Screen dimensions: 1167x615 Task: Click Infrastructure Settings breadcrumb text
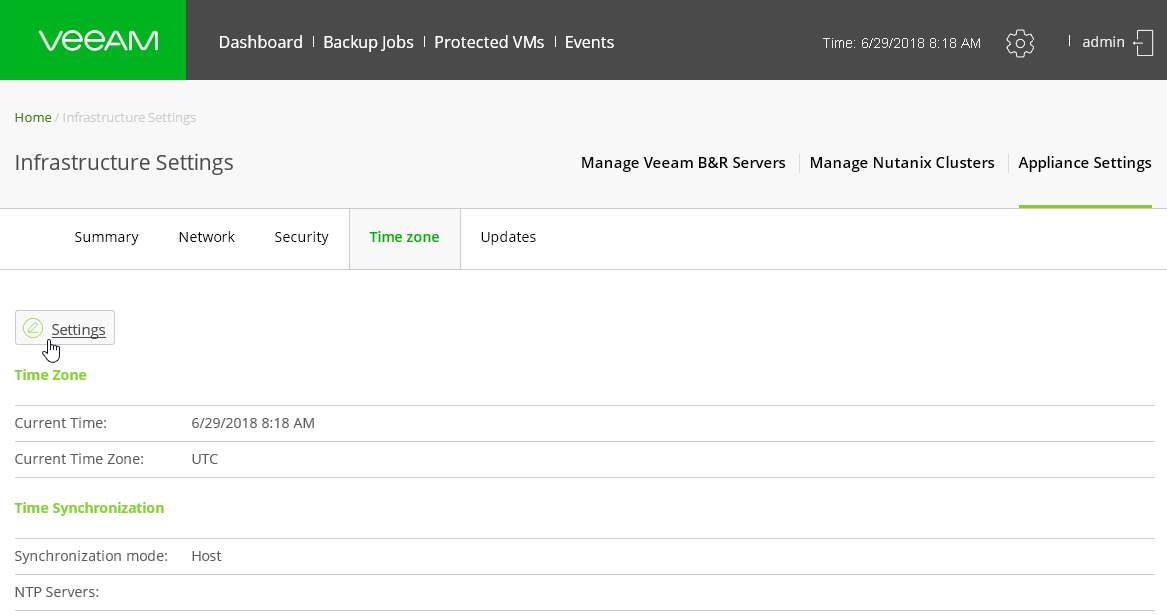(x=129, y=118)
